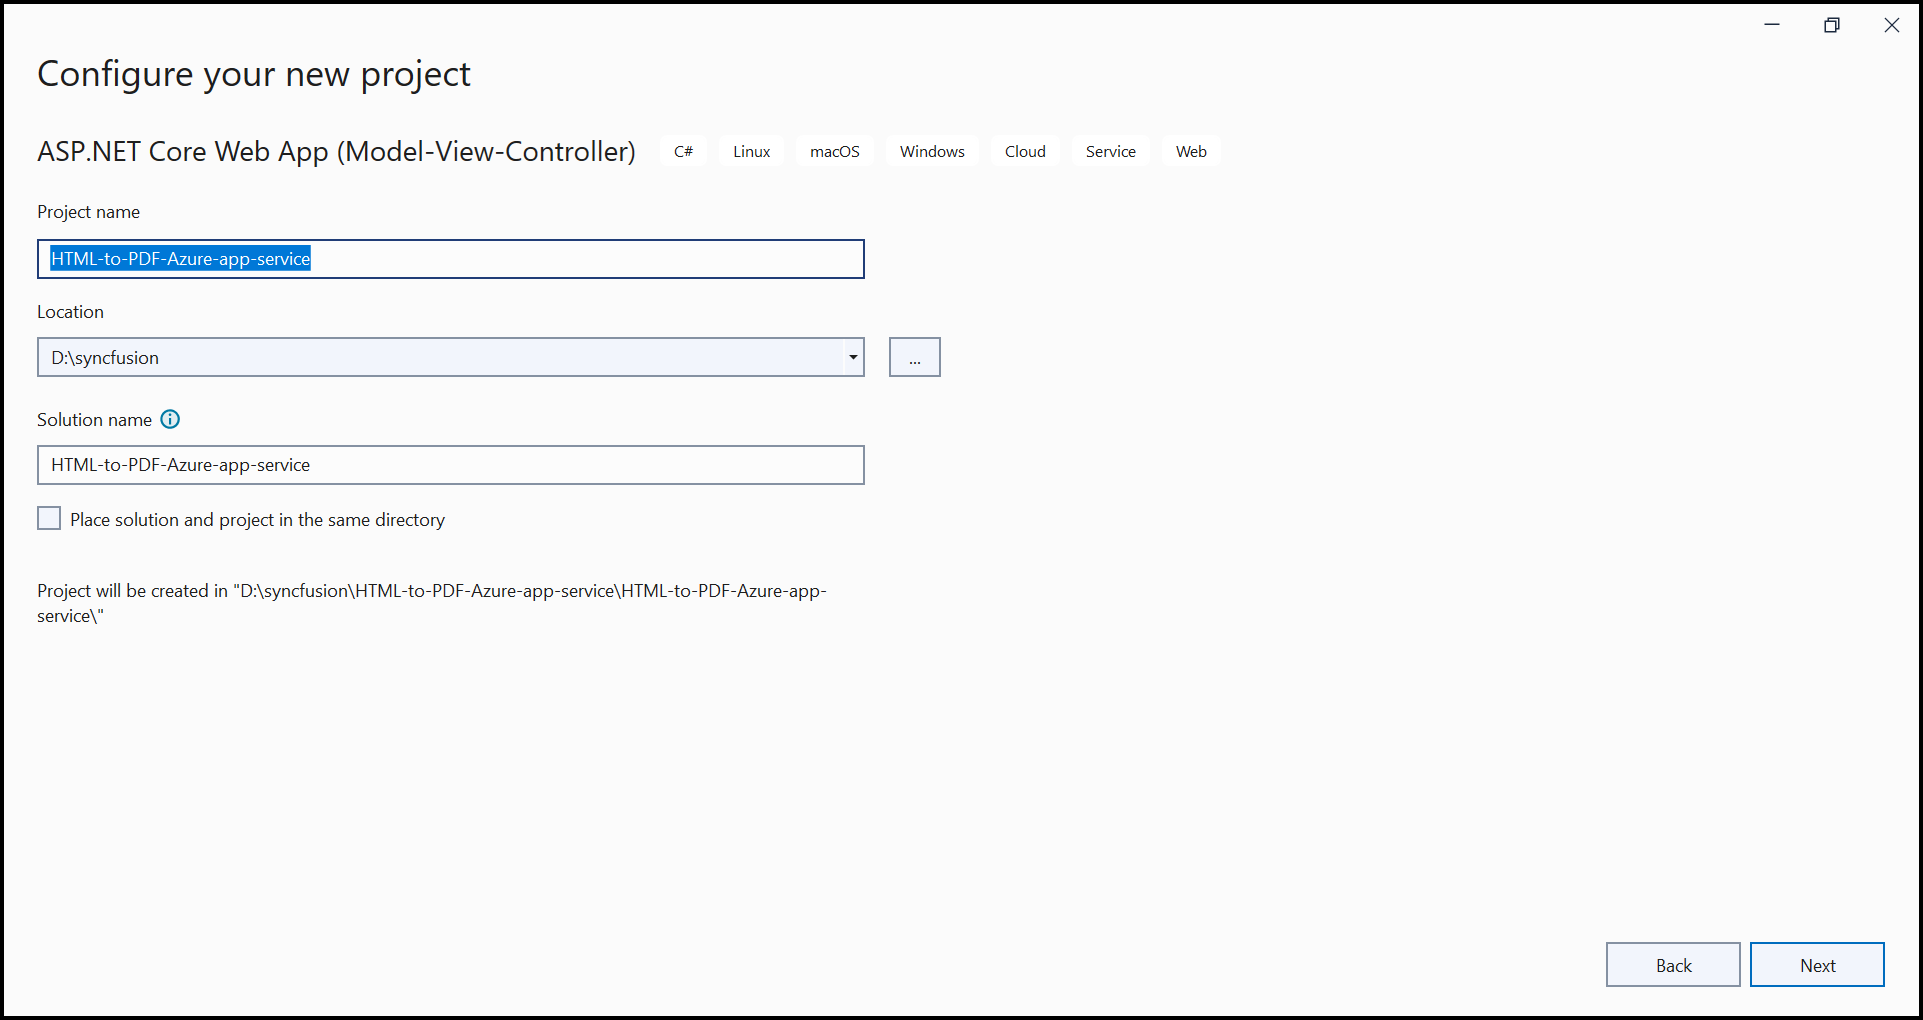Click the C# tag

(x=684, y=152)
